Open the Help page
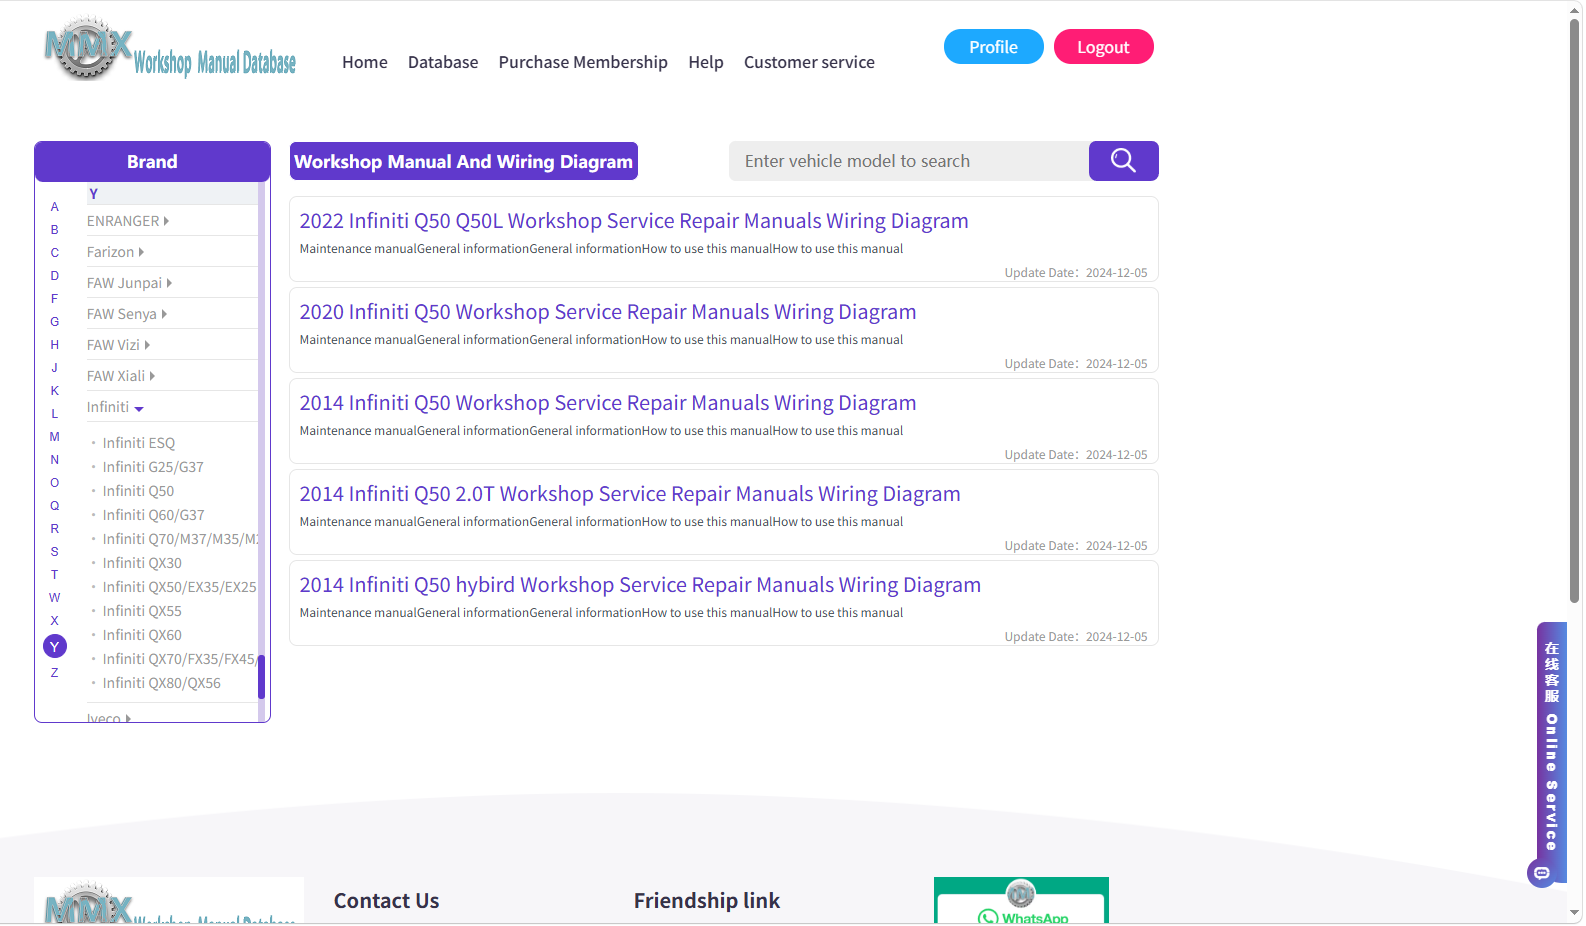Screen dimensions: 1586x926 [x=706, y=62]
